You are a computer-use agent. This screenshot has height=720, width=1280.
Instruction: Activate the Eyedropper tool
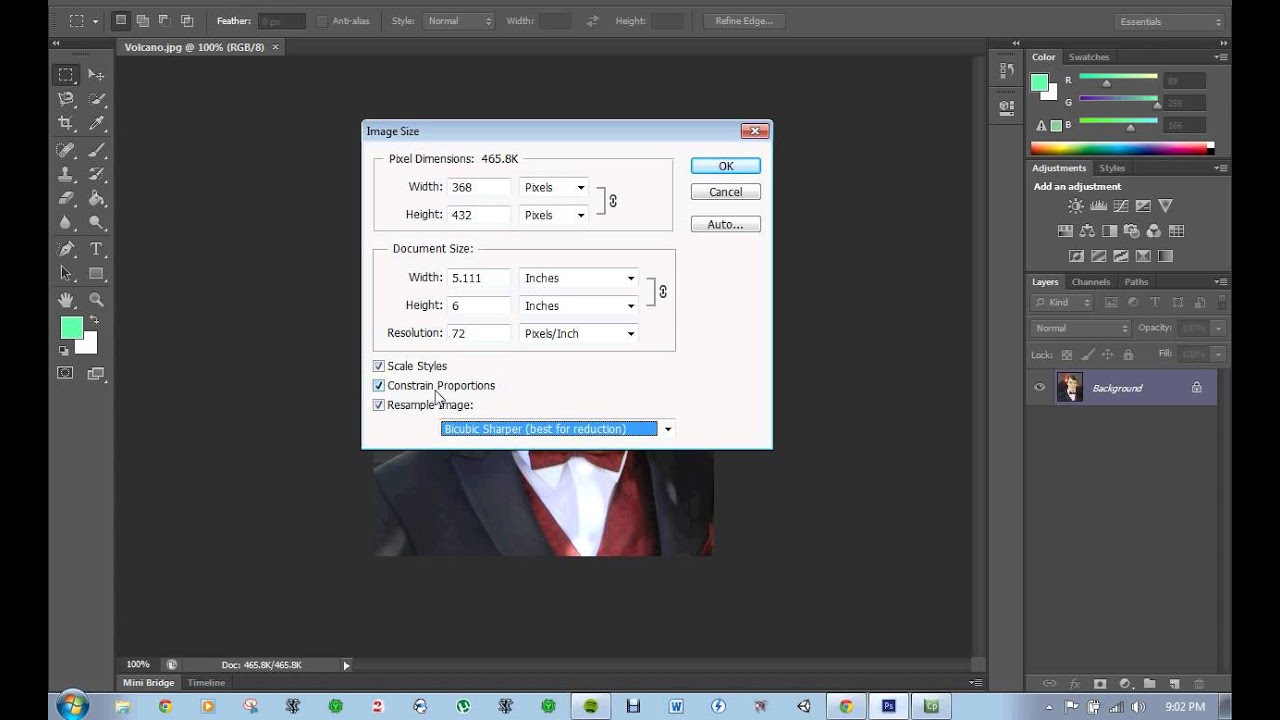pos(97,123)
